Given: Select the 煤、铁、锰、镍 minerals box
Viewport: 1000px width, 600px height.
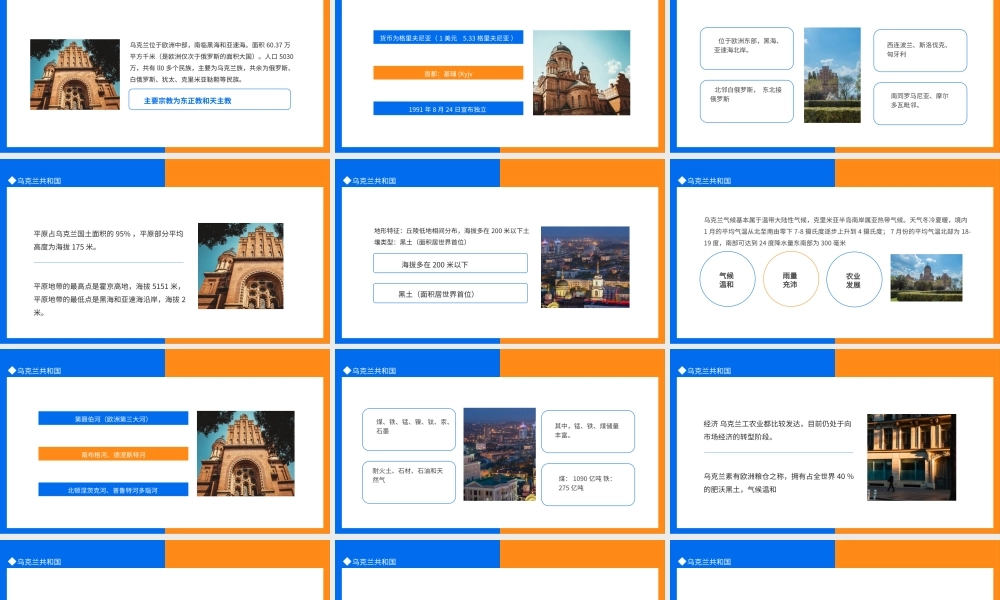Looking at the screenshot, I should (409, 429).
